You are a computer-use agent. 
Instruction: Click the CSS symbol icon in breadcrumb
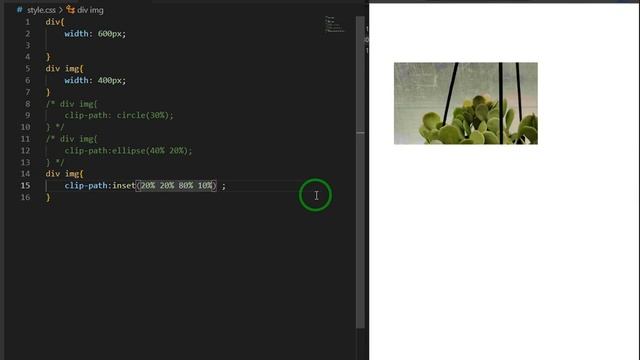[x=71, y=10]
